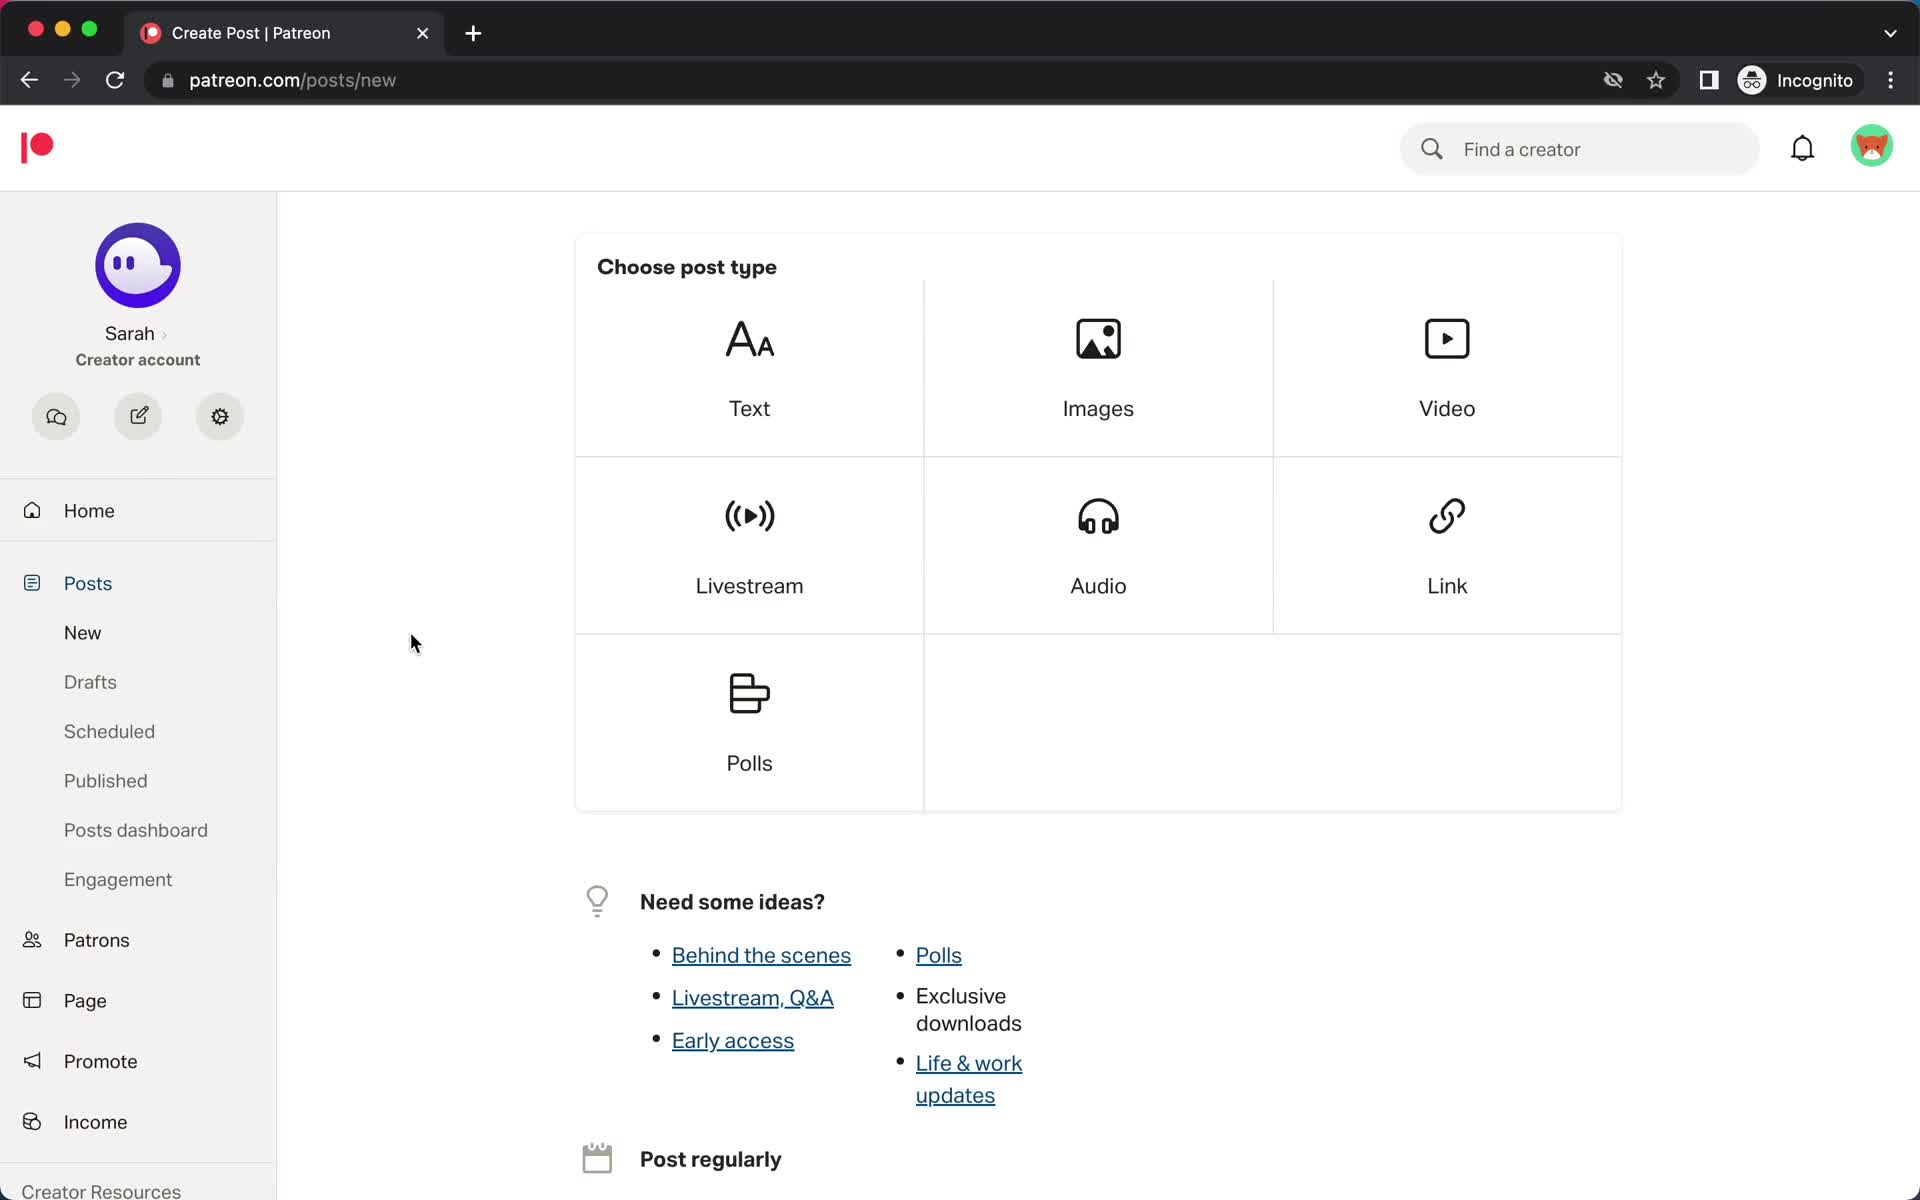Expand the Patrons section in sidebar
1920x1200 pixels.
pyautogui.click(x=95, y=940)
